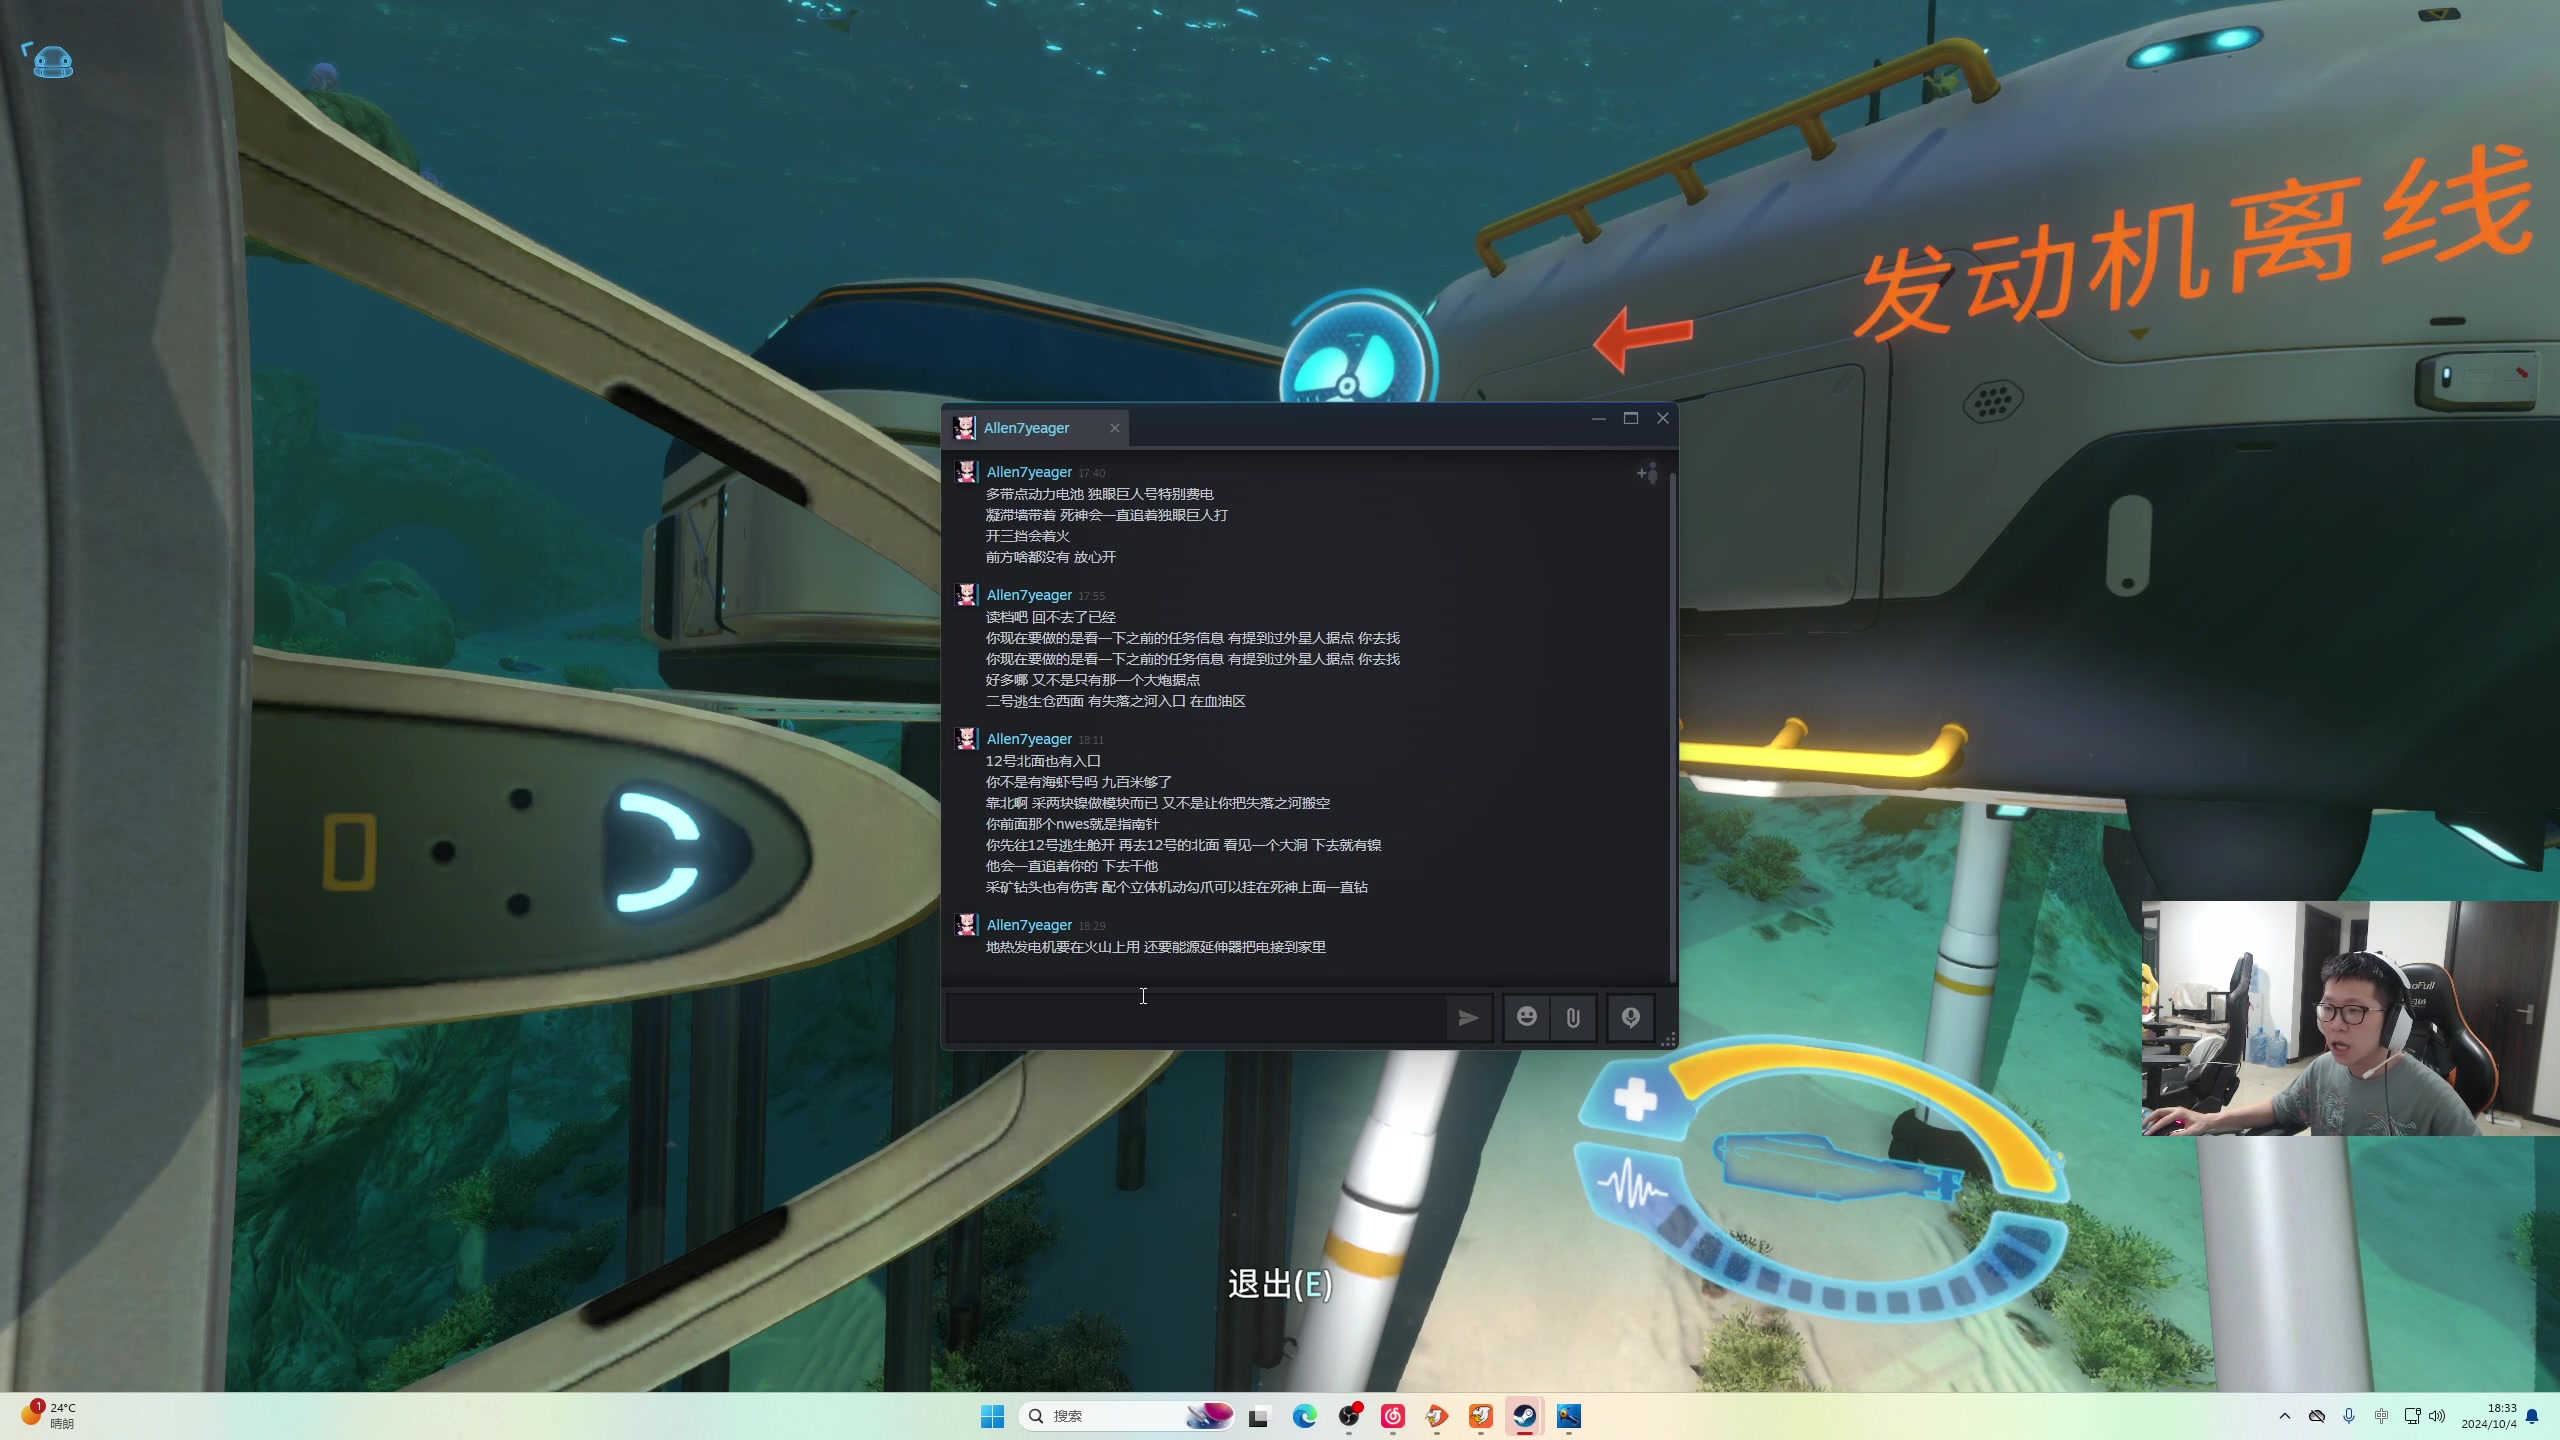Image resolution: width=2560 pixels, height=1440 pixels.
Task: Click Allen7yeager's name on the 17:40 message
Action: 1028,472
